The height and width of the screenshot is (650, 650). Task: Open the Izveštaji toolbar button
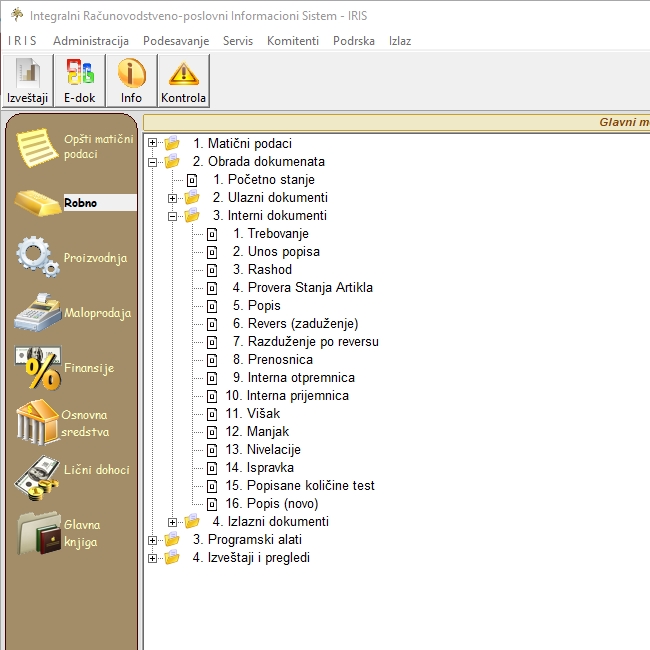28,81
